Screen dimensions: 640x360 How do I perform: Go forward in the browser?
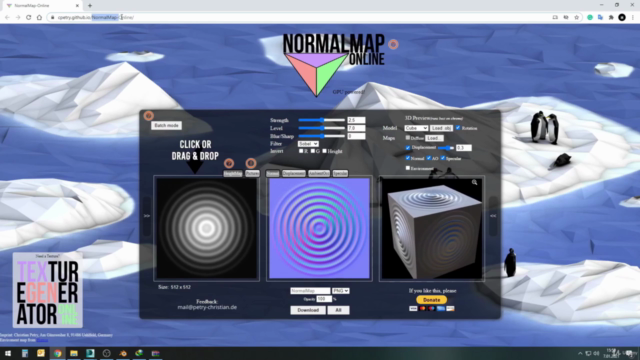click(x=18, y=17)
